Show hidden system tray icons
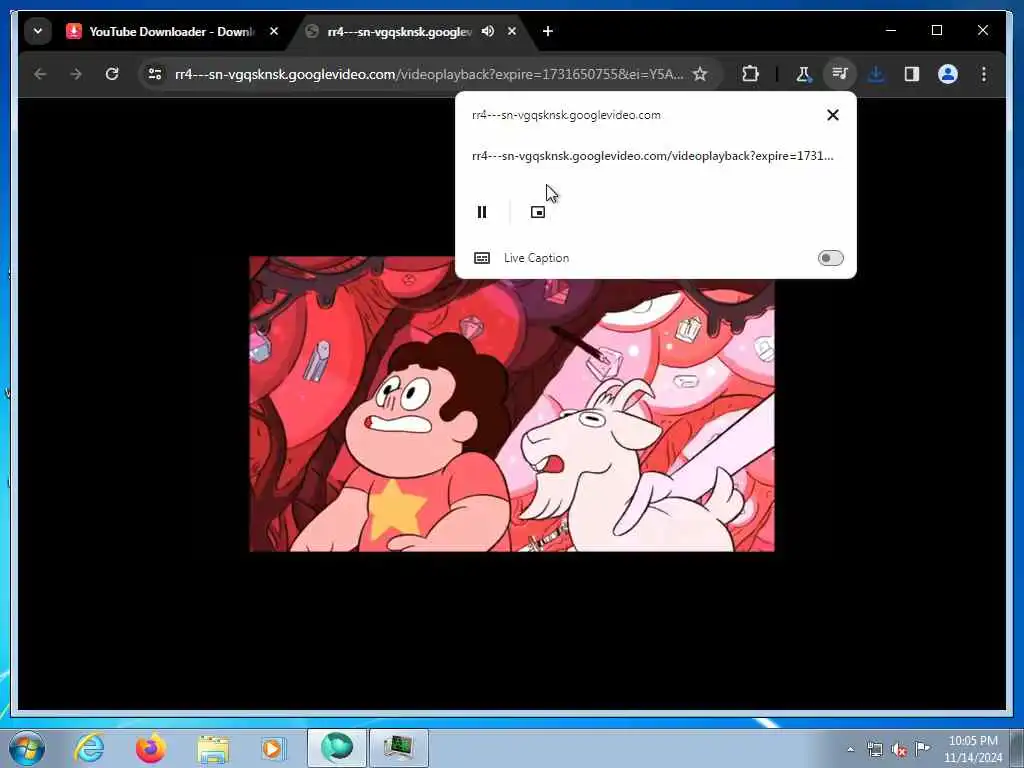1024x768 pixels. tap(850, 750)
